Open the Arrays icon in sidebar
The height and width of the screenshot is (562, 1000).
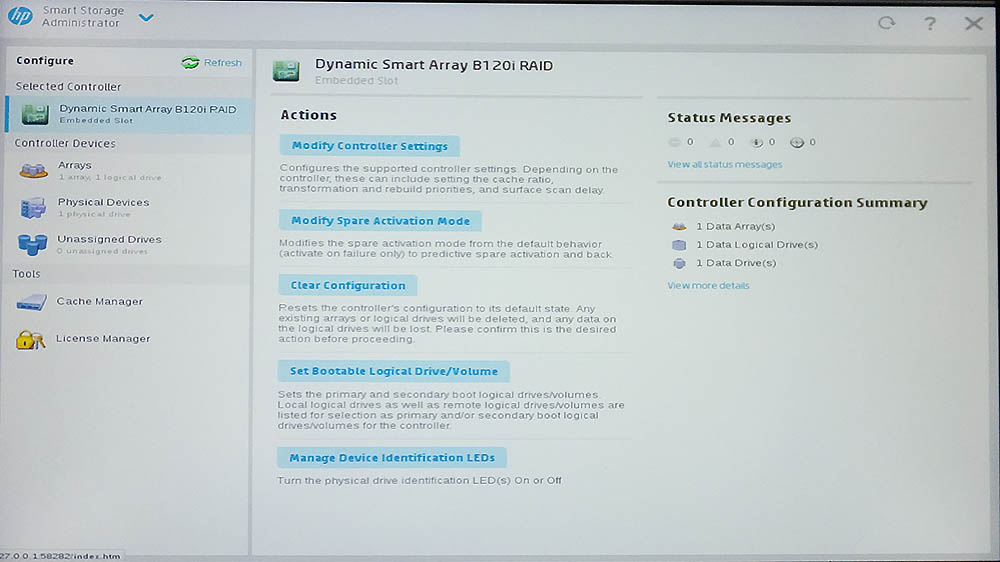click(33, 170)
